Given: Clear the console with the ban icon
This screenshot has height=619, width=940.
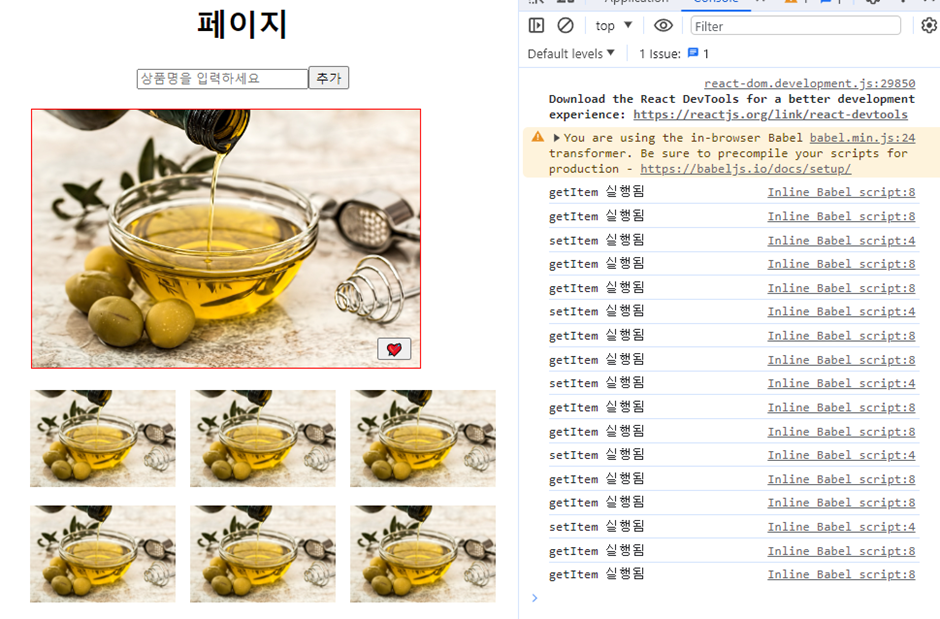Looking at the screenshot, I should [565, 26].
